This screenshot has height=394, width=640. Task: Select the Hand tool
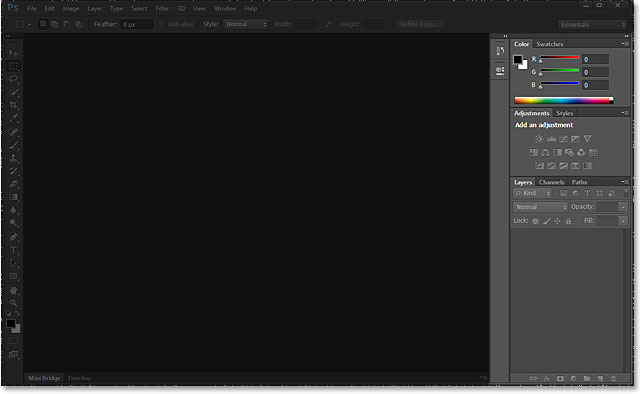[x=13, y=290]
